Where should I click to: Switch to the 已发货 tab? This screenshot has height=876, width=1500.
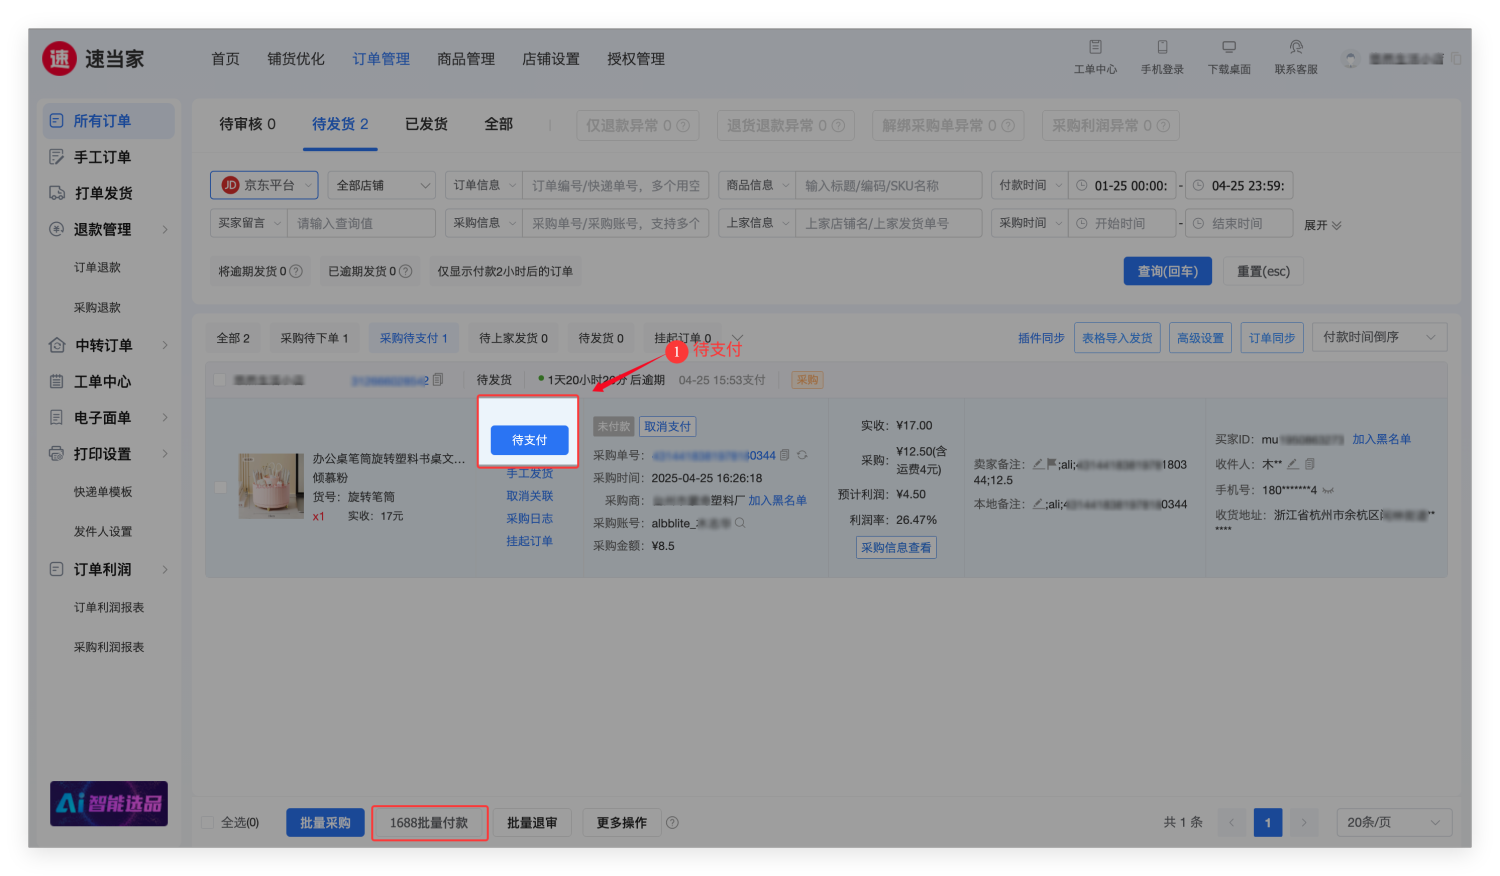(x=426, y=124)
